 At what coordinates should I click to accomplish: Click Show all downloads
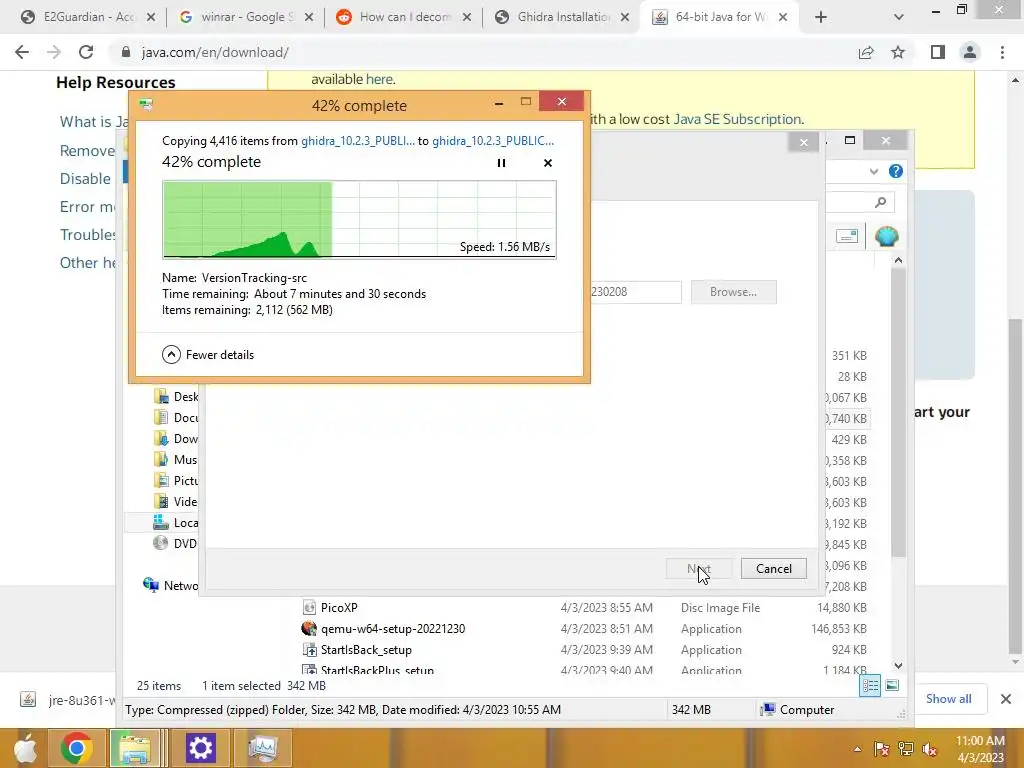click(x=948, y=699)
